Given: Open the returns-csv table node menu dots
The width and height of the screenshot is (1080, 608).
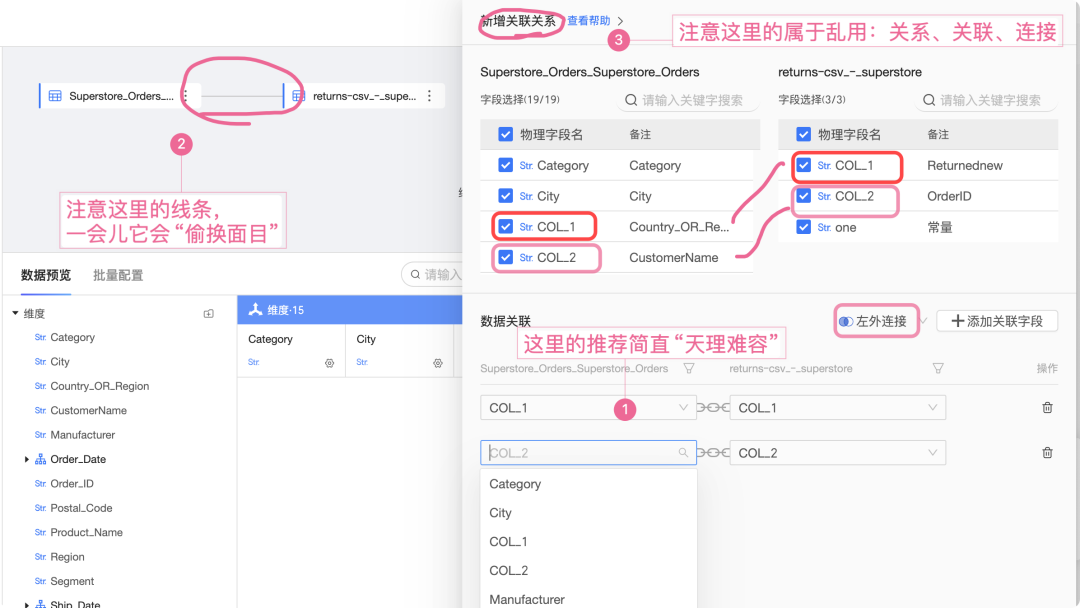Looking at the screenshot, I should (429, 96).
